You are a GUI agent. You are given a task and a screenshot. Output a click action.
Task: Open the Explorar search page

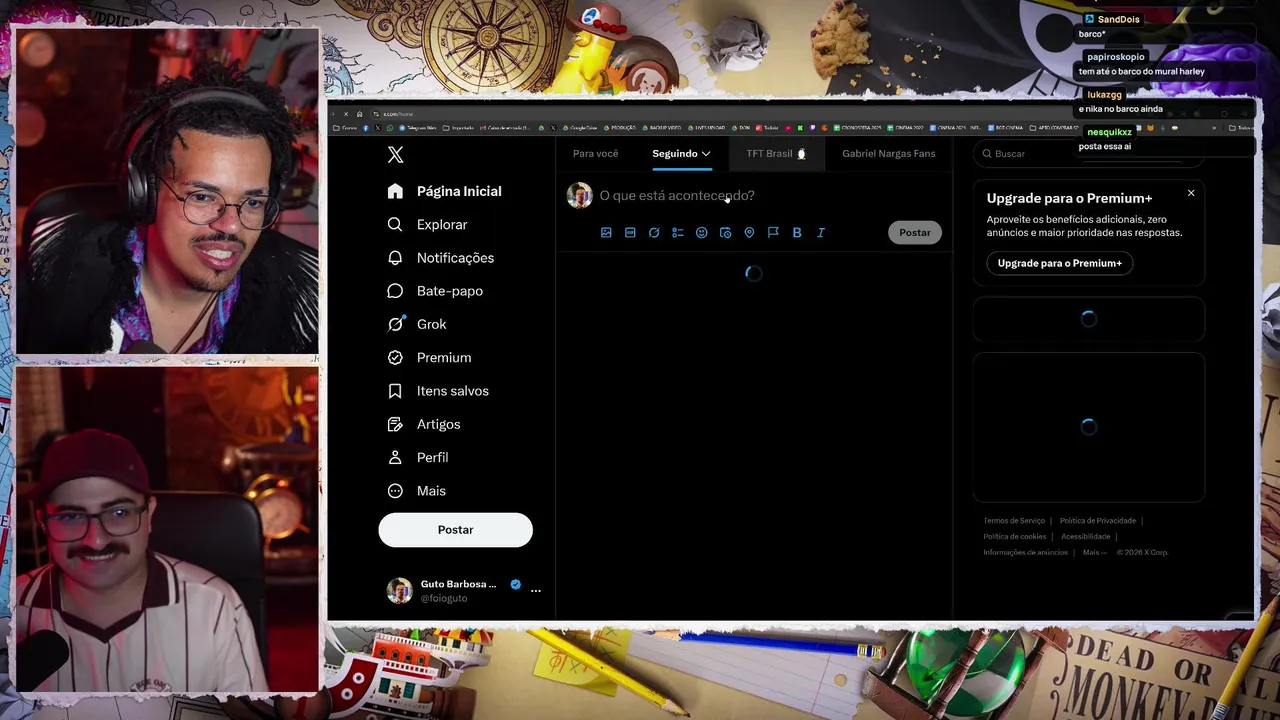428,224
